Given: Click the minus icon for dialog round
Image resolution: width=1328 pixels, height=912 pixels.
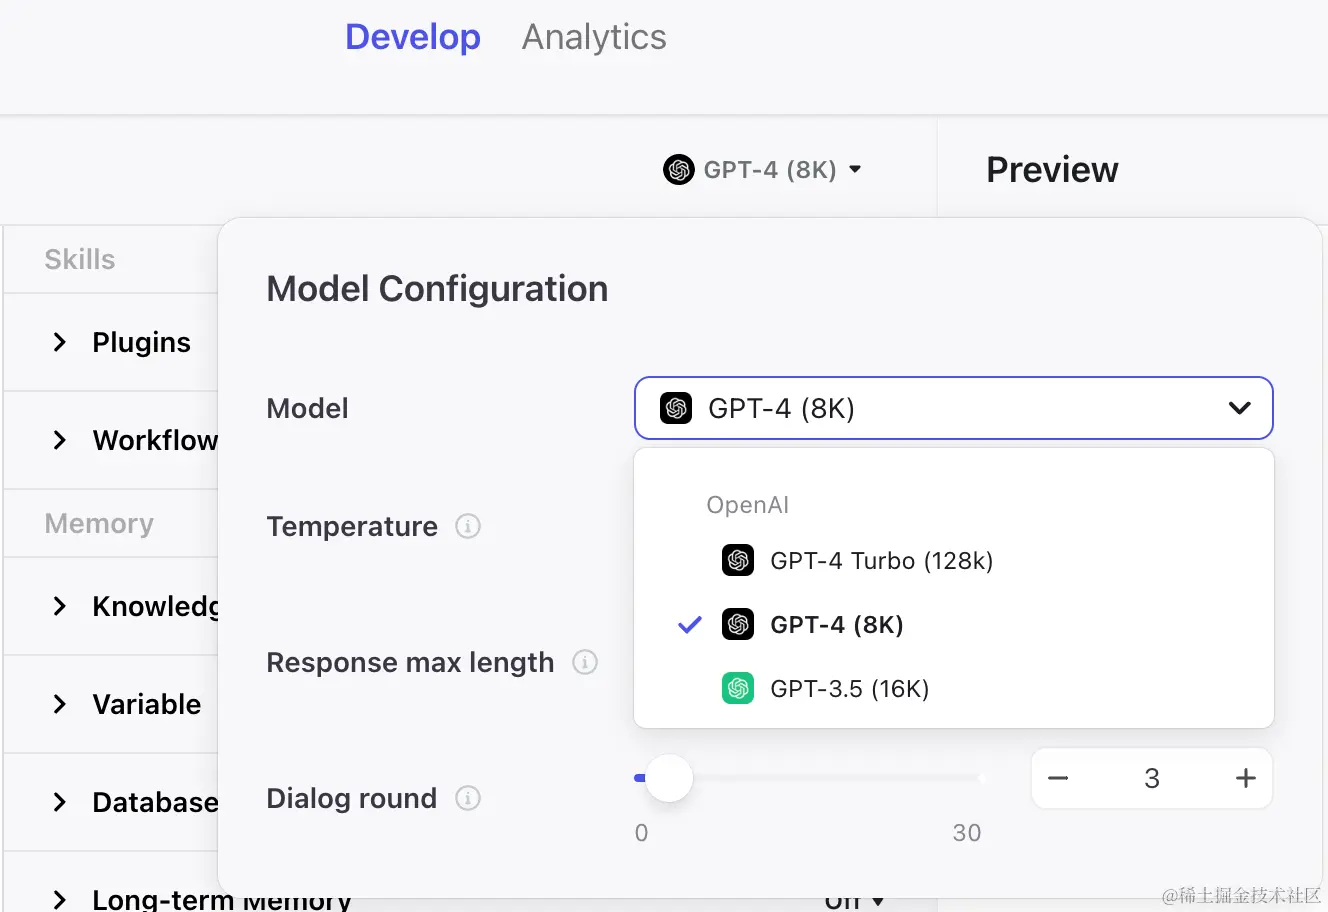Looking at the screenshot, I should point(1058,778).
